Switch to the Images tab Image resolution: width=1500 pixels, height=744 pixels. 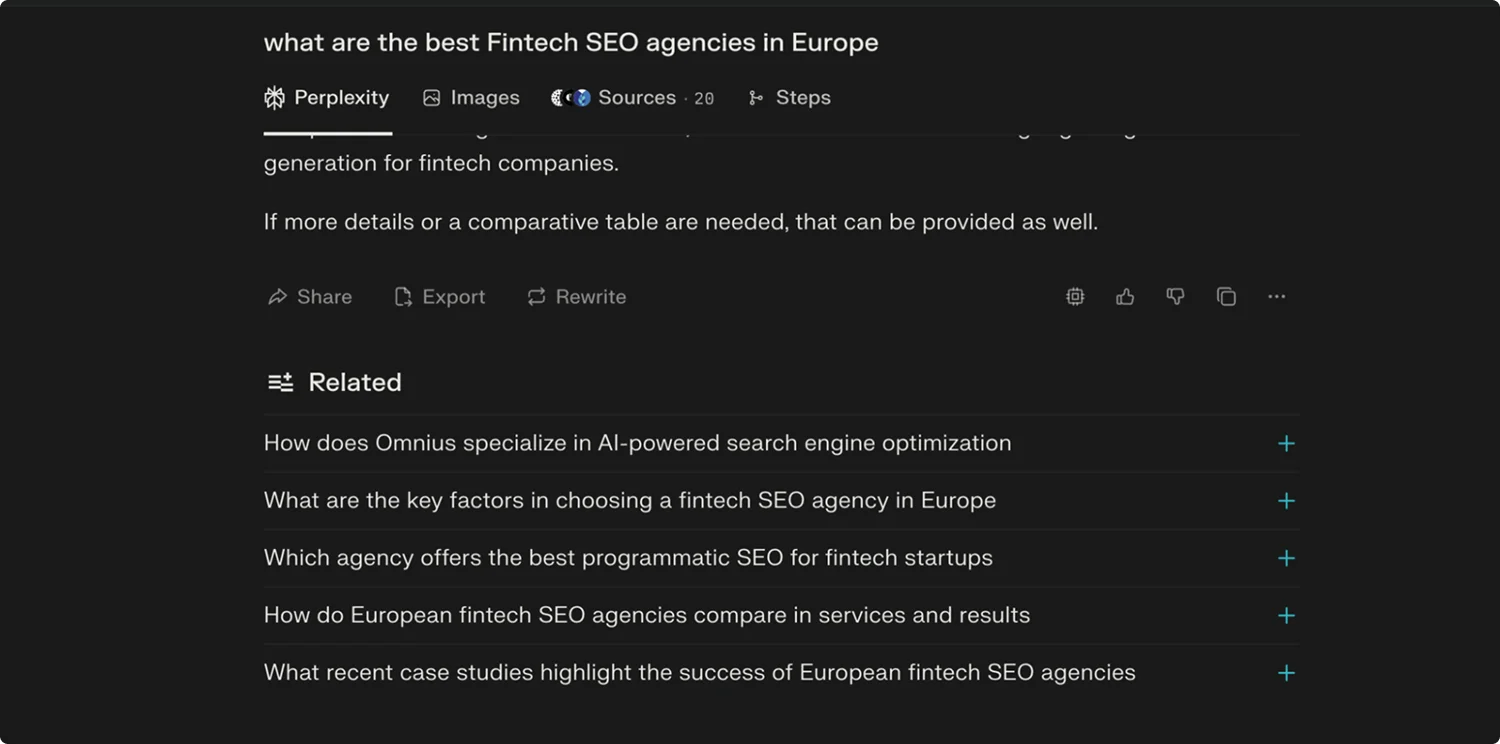(x=471, y=98)
